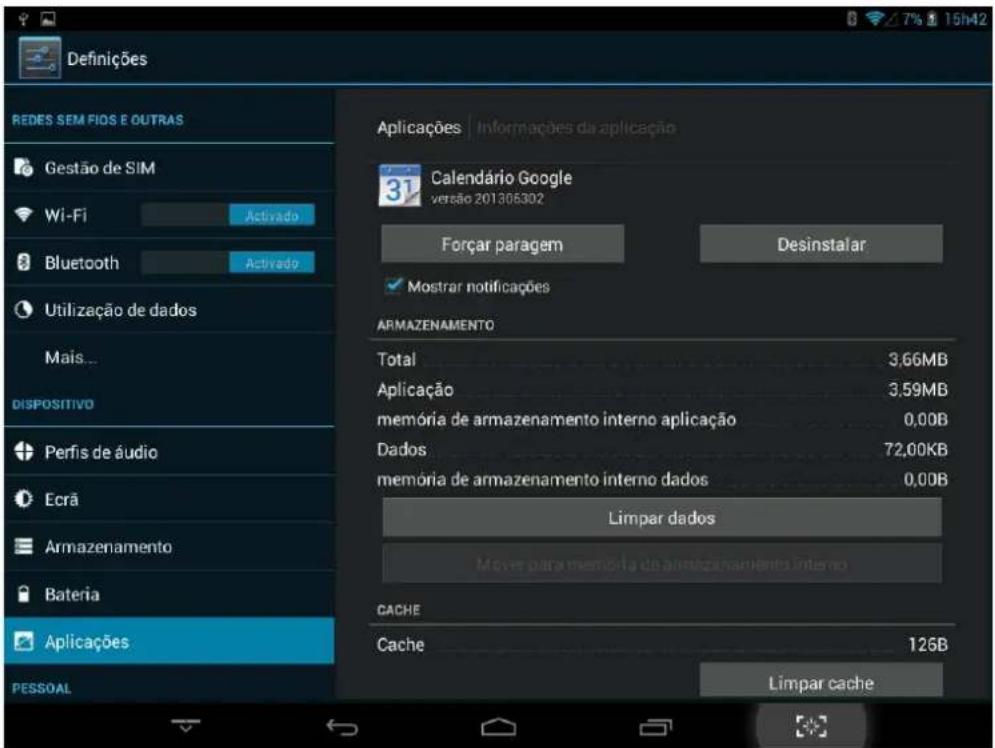
Task: Open Ecrã display settings
Action: click(x=169, y=499)
